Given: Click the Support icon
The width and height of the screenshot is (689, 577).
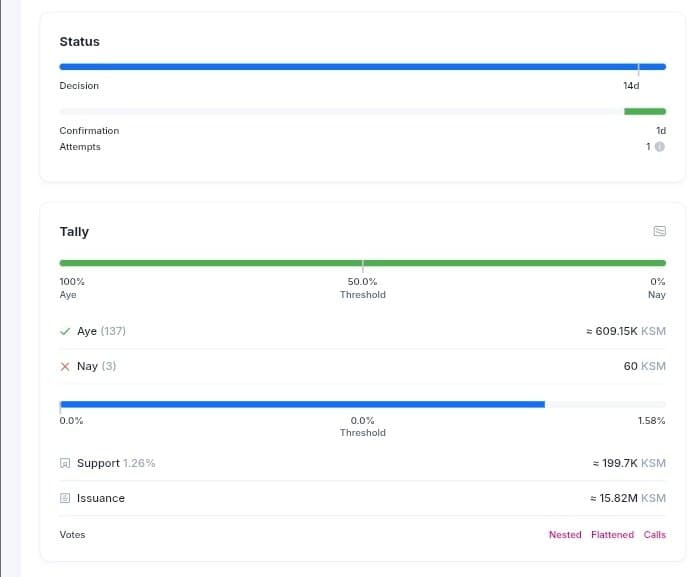Looking at the screenshot, I should point(65,463).
